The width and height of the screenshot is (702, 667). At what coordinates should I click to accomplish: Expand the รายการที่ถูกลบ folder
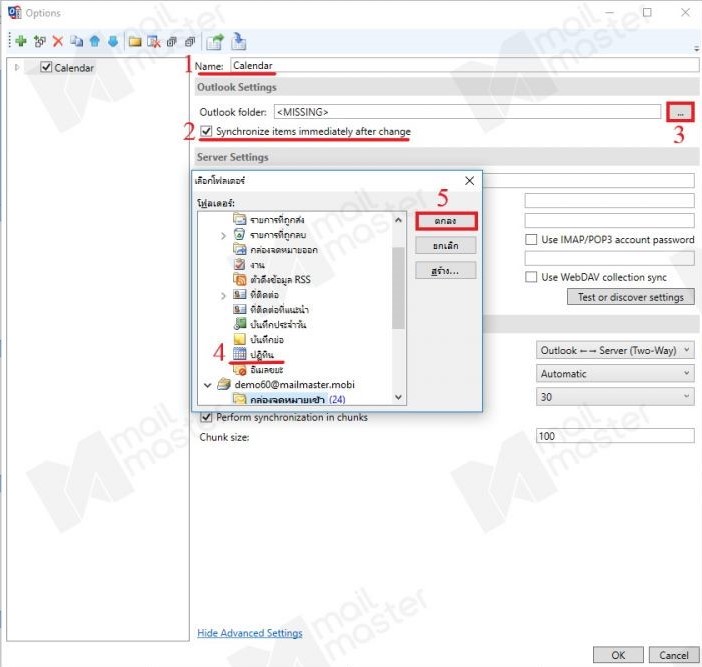[223, 235]
